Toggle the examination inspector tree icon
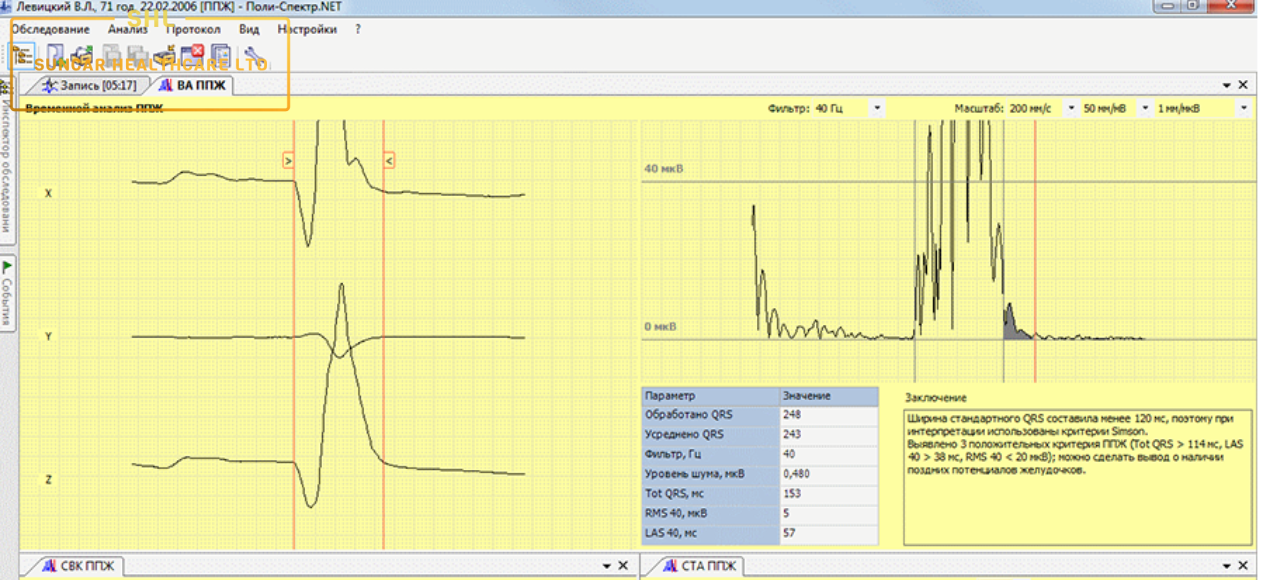 tap(22, 55)
